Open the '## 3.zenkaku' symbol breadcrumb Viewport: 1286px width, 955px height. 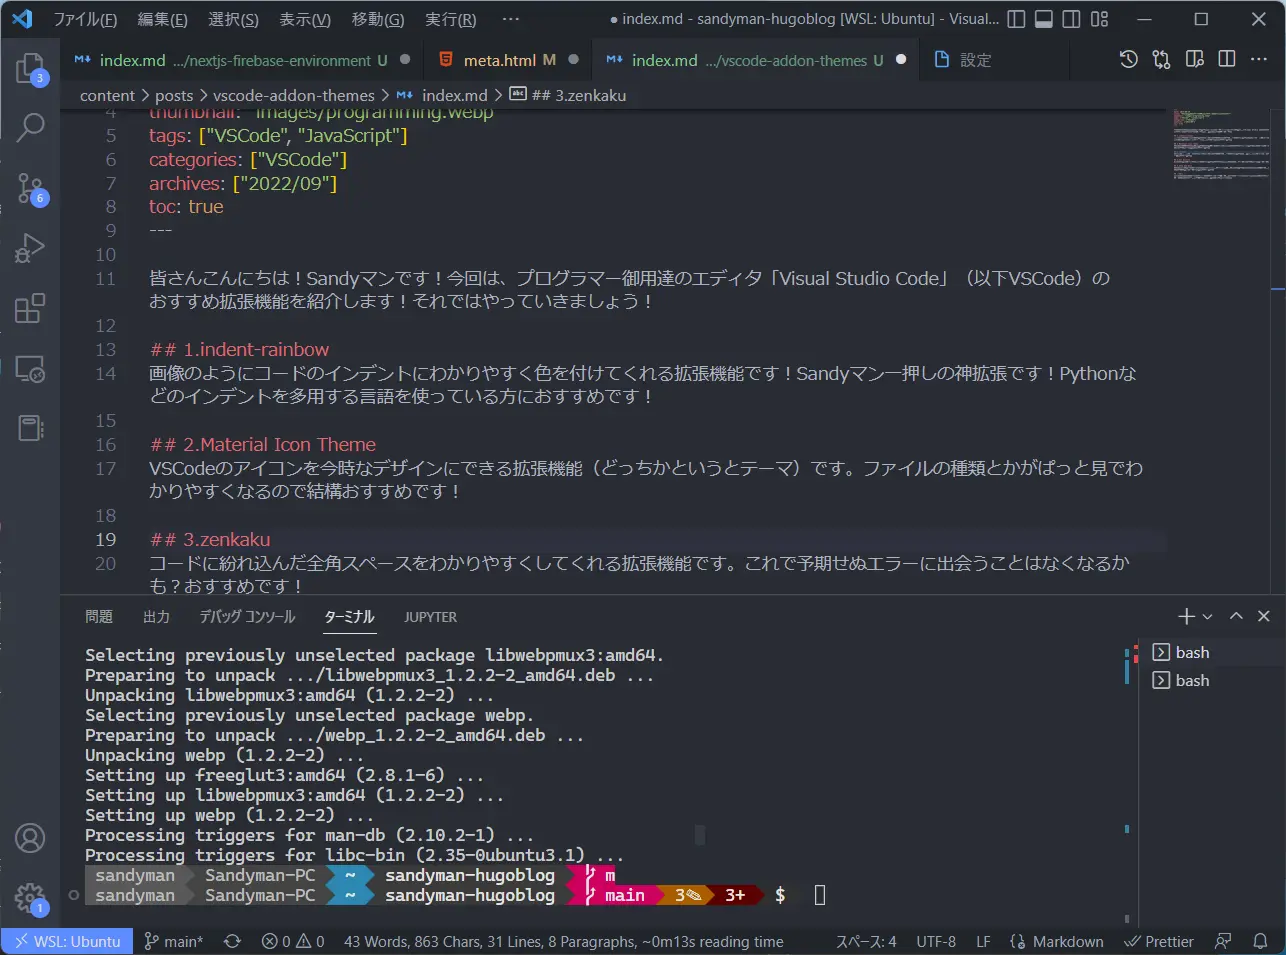[x=568, y=95]
